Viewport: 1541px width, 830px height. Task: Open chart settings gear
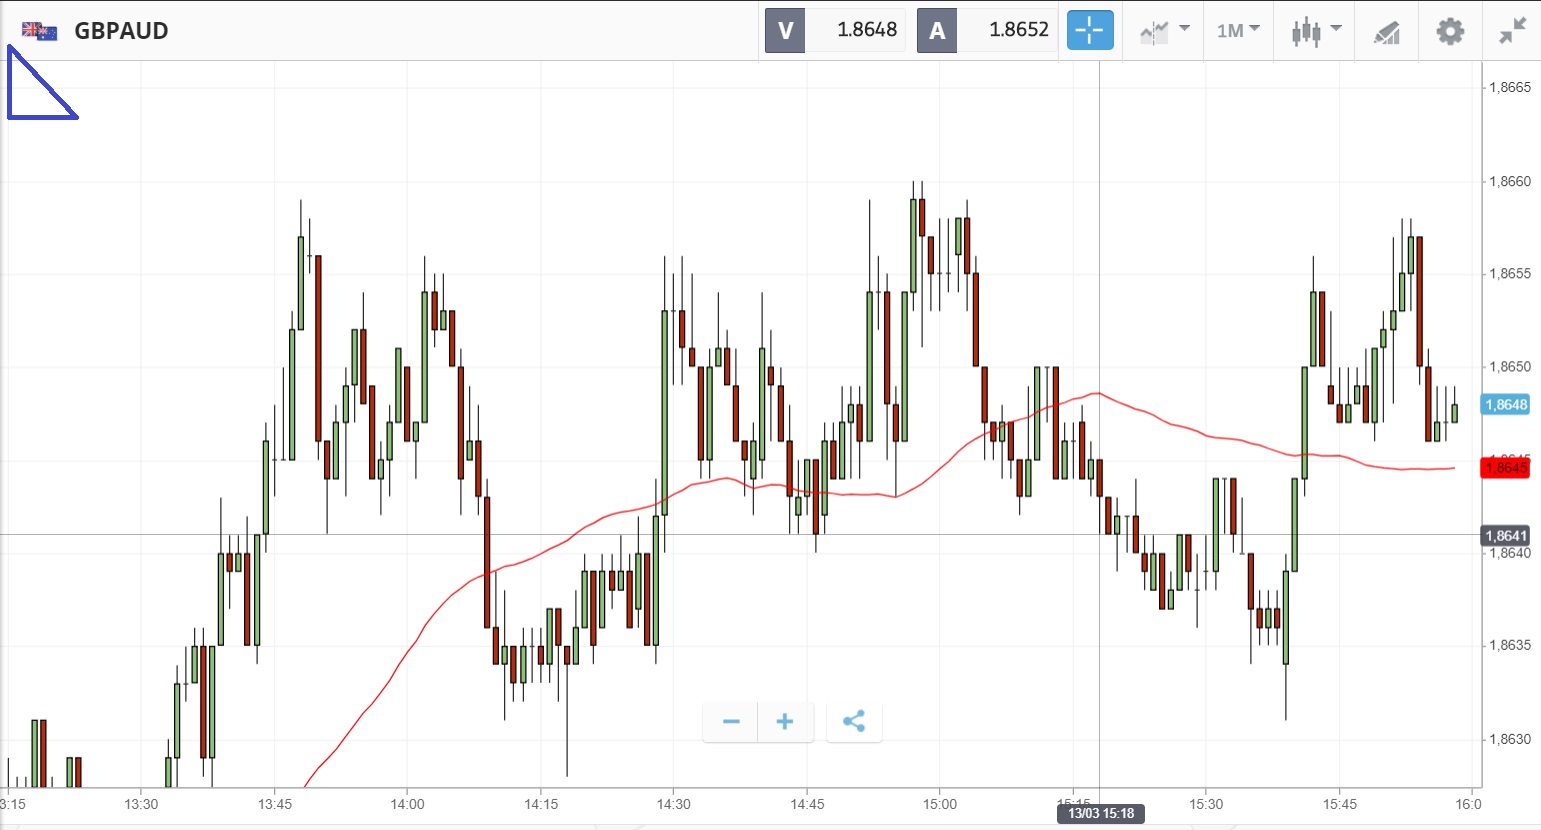[1450, 31]
